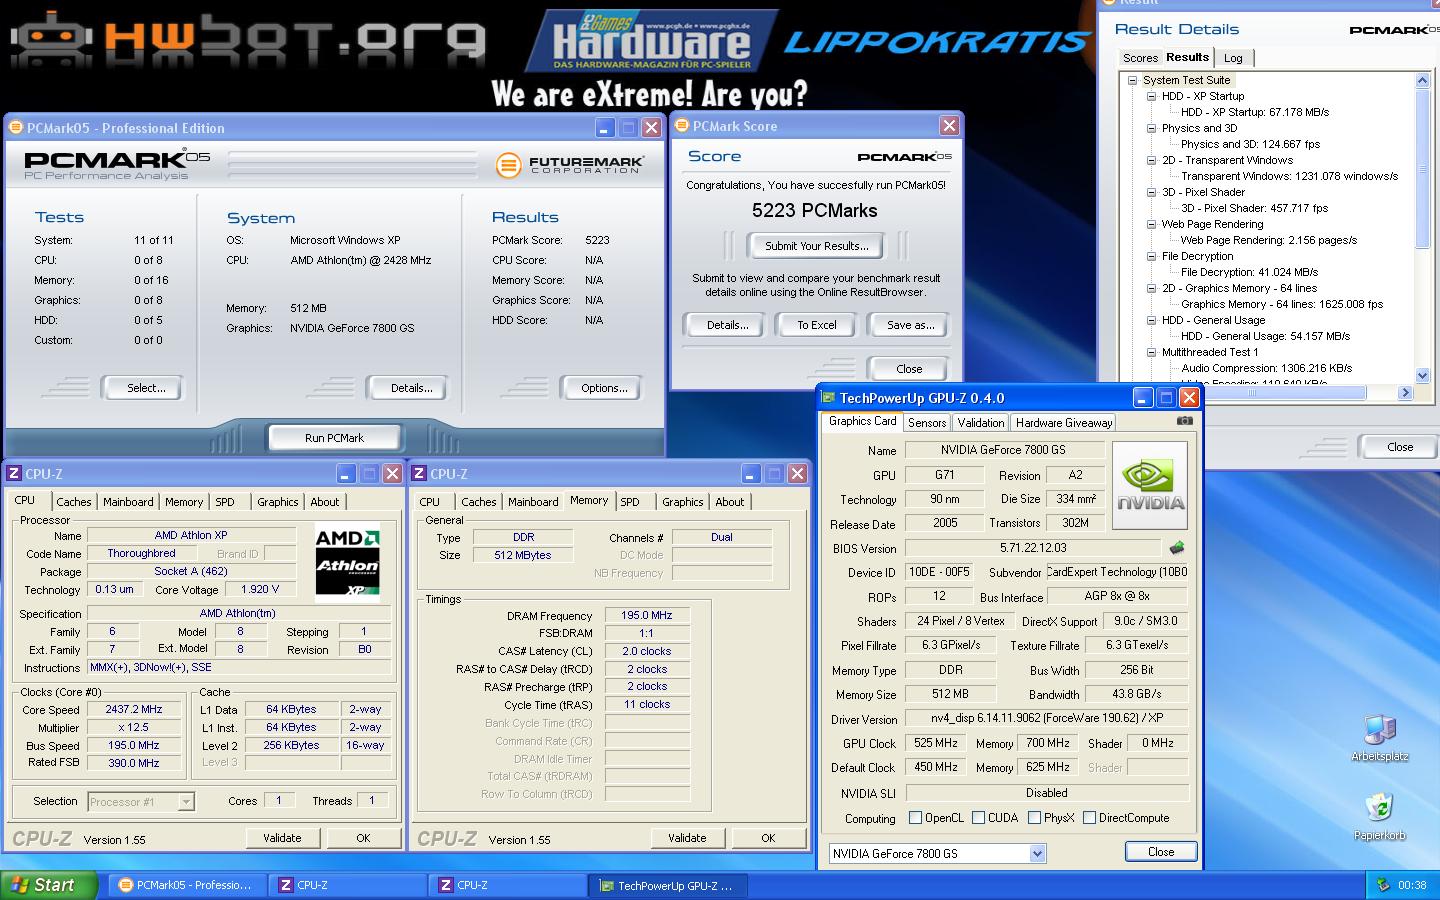Click the BIOS save chip icon in GPU-Z
The height and width of the screenshot is (900, 1440).
point(1177,548)
